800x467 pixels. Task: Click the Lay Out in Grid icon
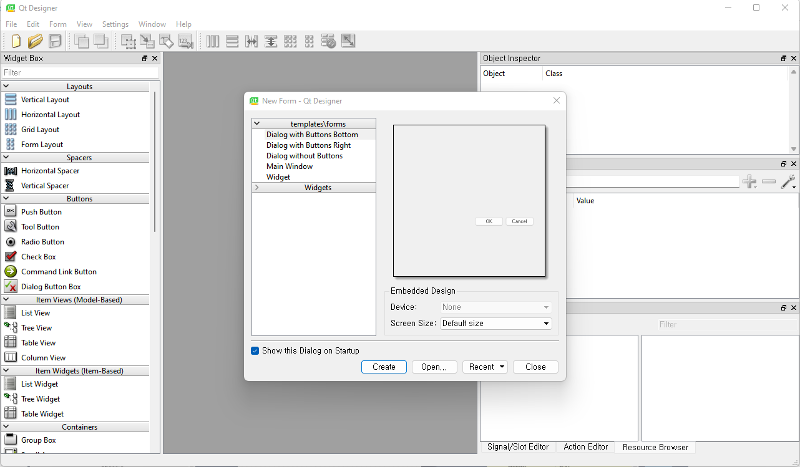pyautogui.click(x=290, y=41)
